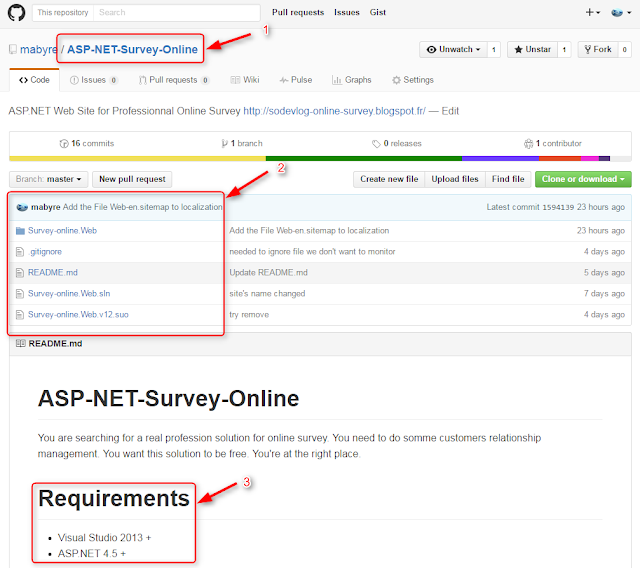The height and width of the screenshot is (568, 640).
Task: Open the Settings tab
Action: click(413, 80)
